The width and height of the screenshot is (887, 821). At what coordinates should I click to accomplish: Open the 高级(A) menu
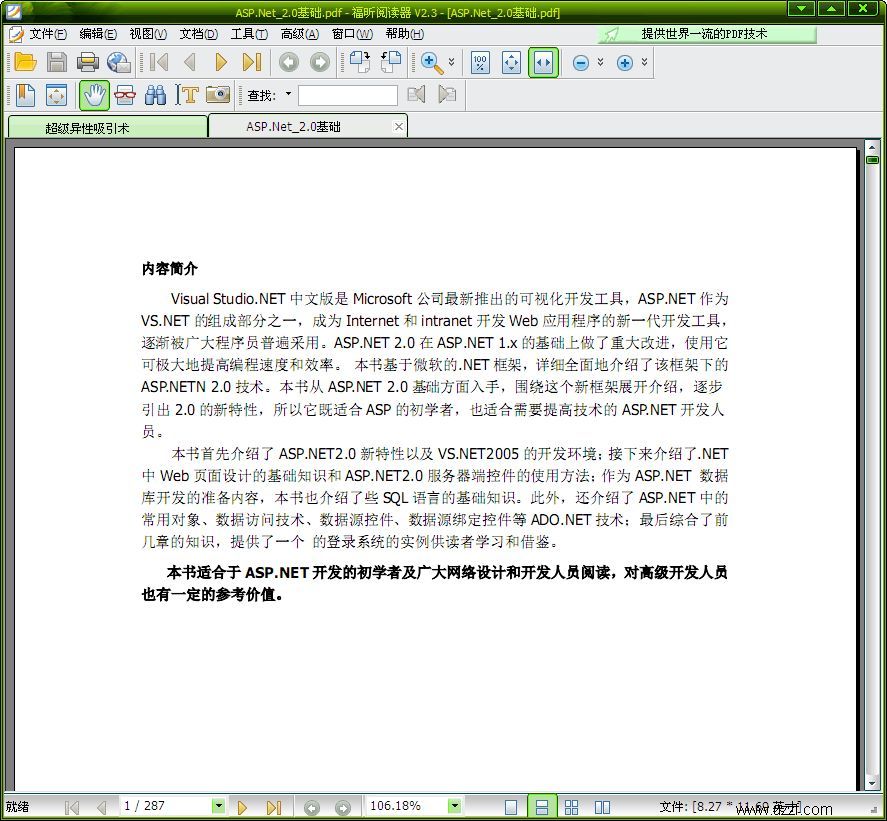click(300, 34)
